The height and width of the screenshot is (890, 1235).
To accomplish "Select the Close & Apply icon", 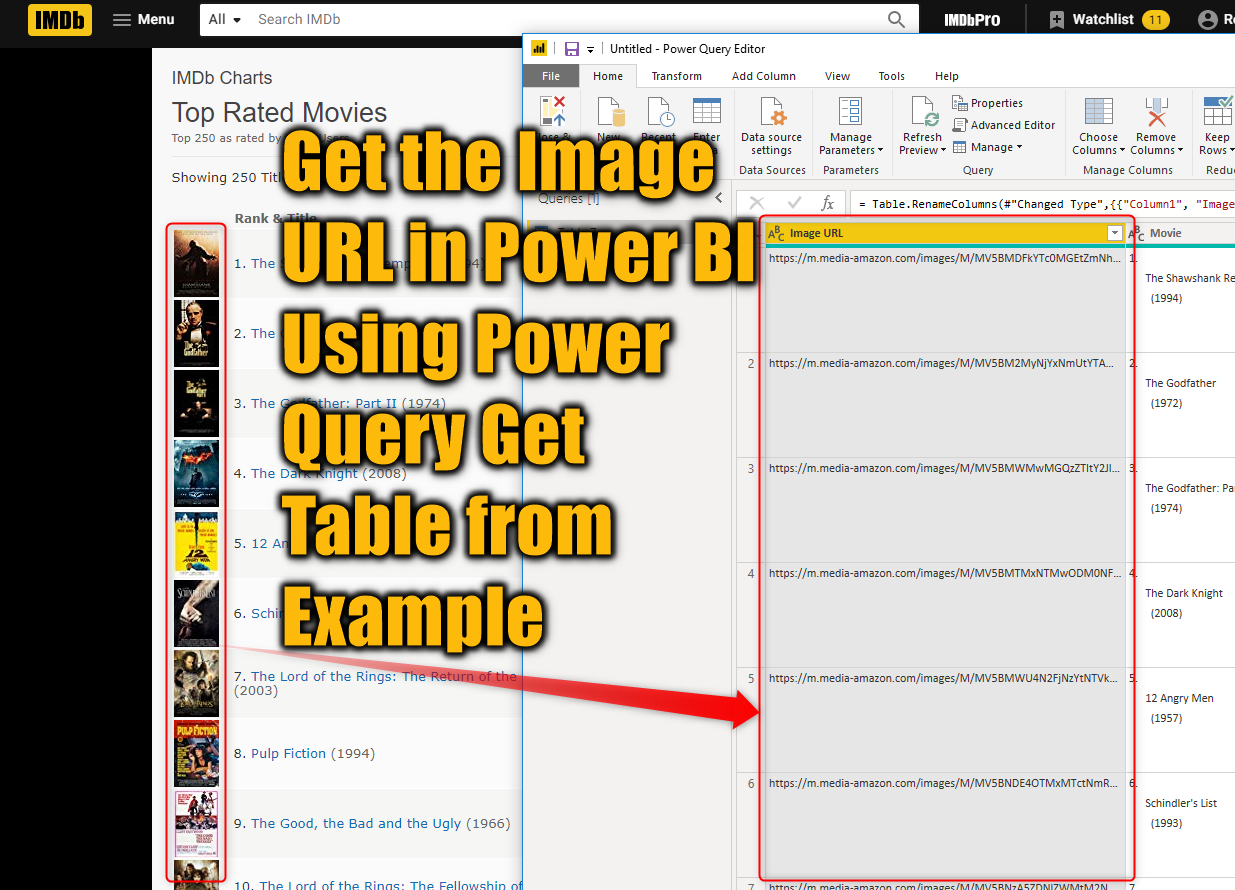I will [552, 112].
